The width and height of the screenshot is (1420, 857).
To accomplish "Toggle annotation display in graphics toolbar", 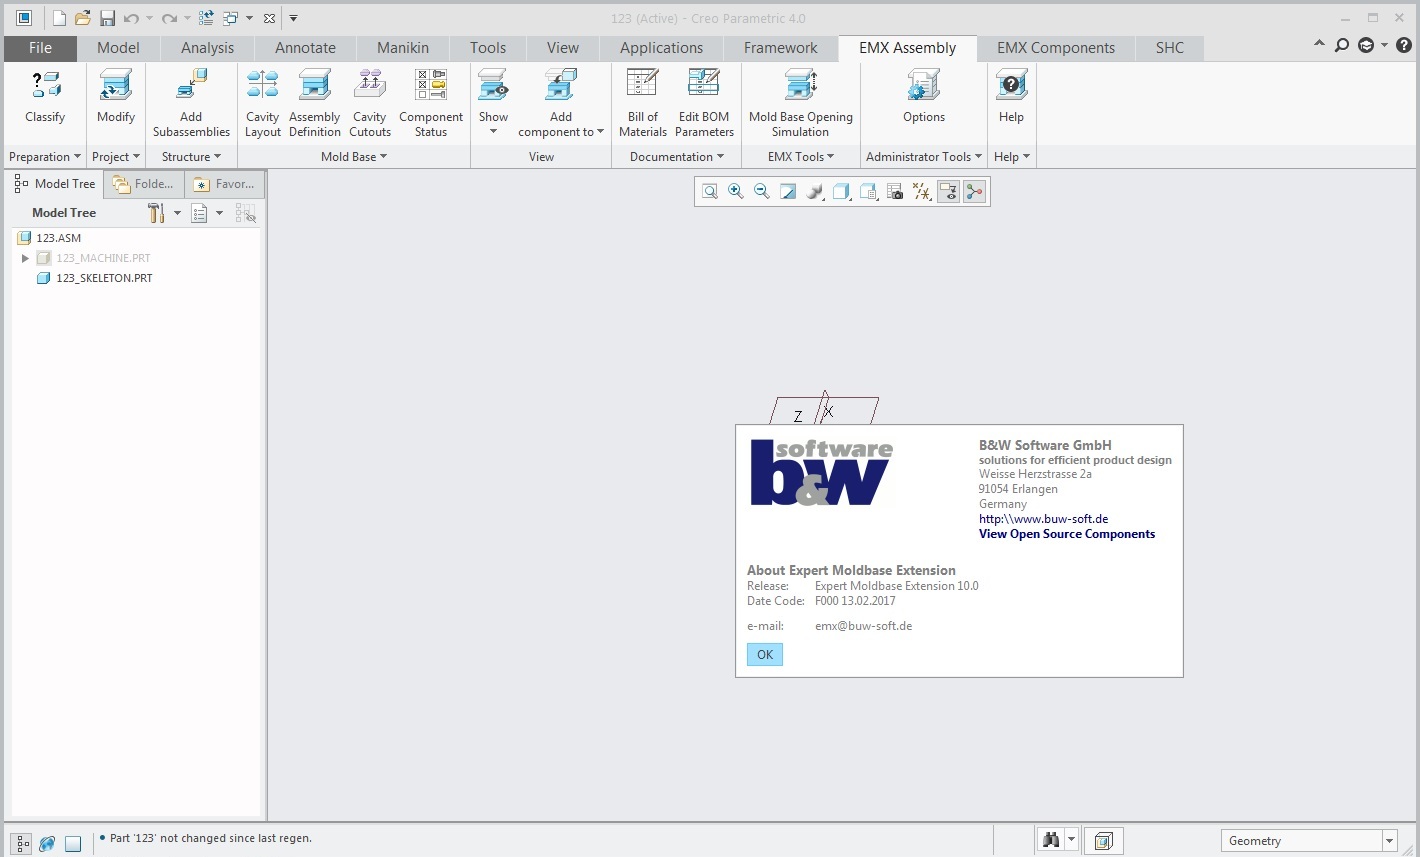I will [948, 191].
